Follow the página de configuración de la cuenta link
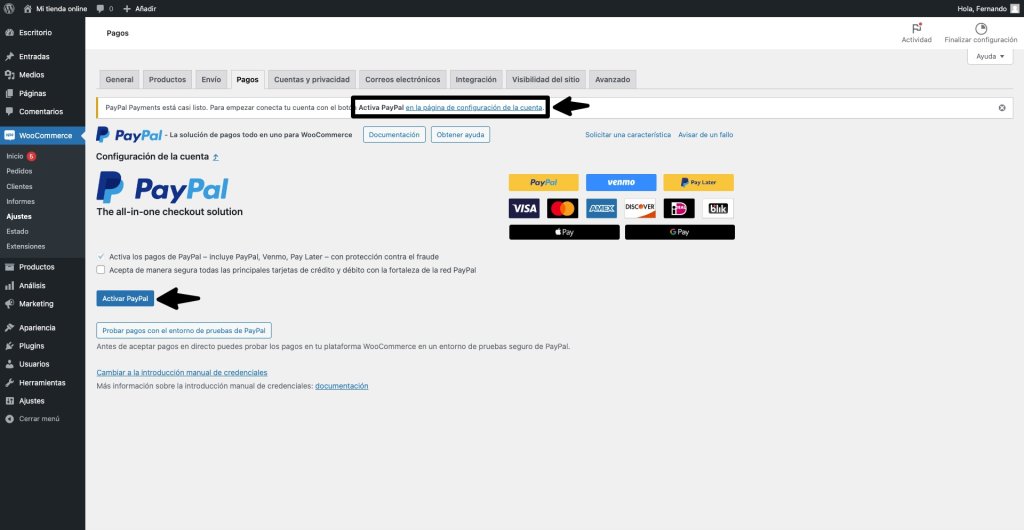The width and height of the screenshot is (1024, 530). [474, 108]
